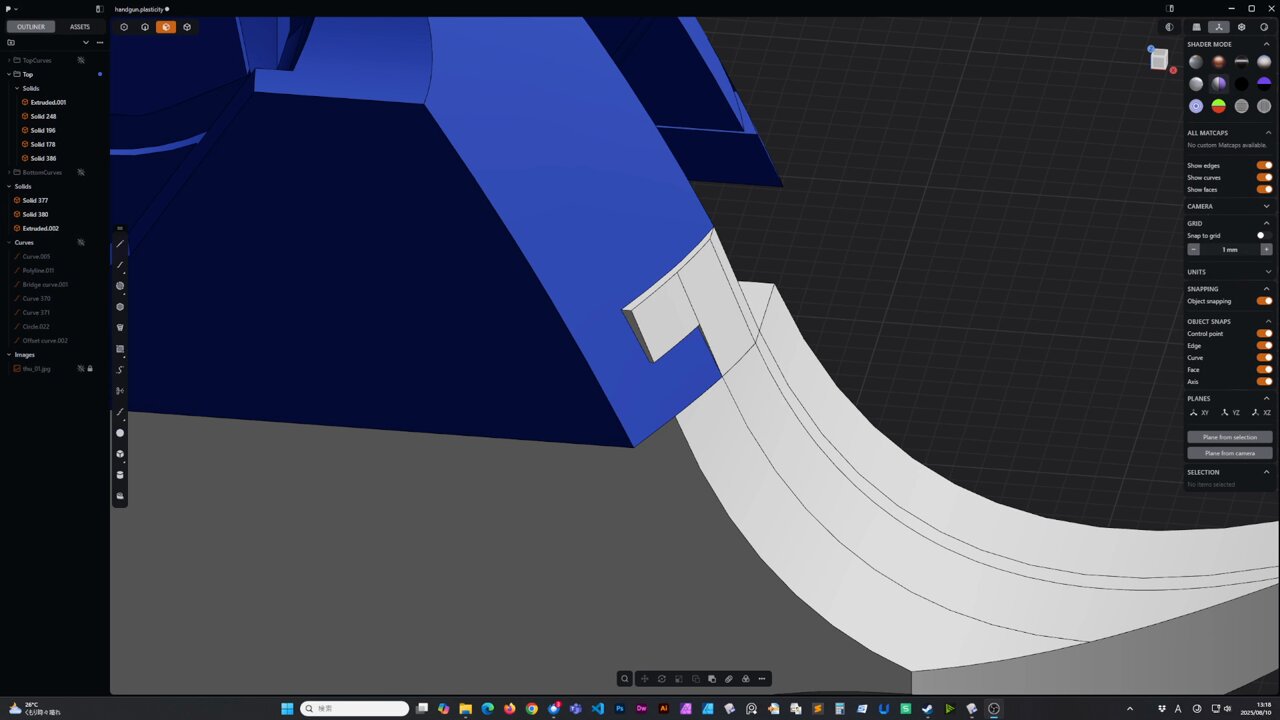Open Photoshop from the taskbar
The width and height of the screenshot is (1280, 720).
[x=620, y=708]
